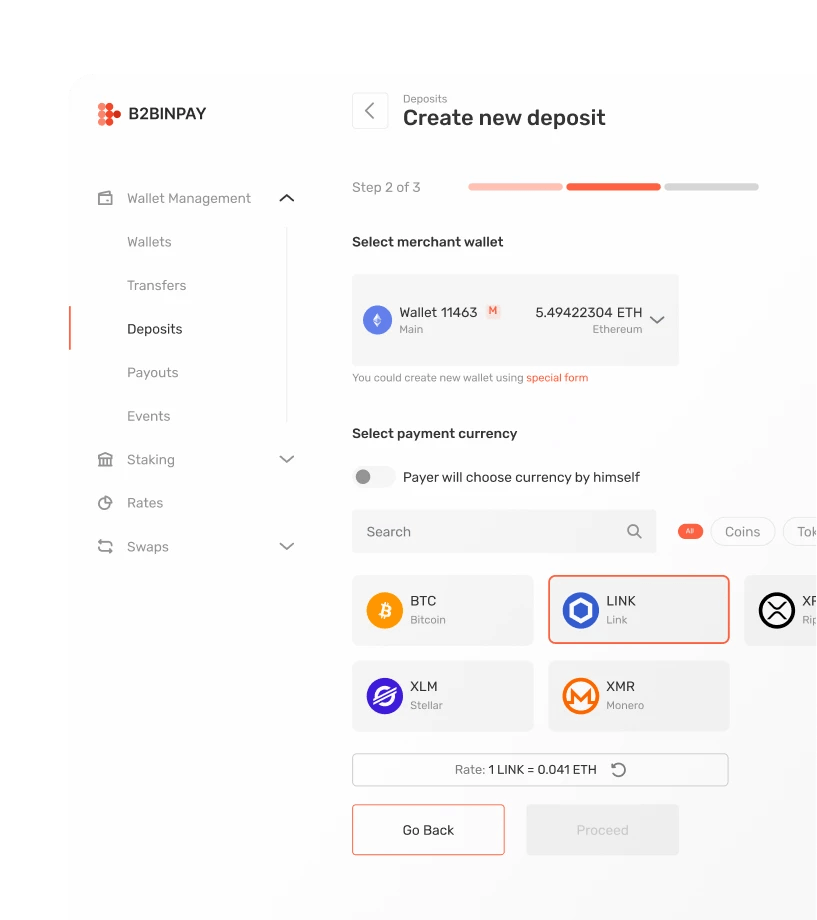Click the Go Back button
Image resolution: width=817 pixels, height=920 pixels.
[x=428, y=830]
